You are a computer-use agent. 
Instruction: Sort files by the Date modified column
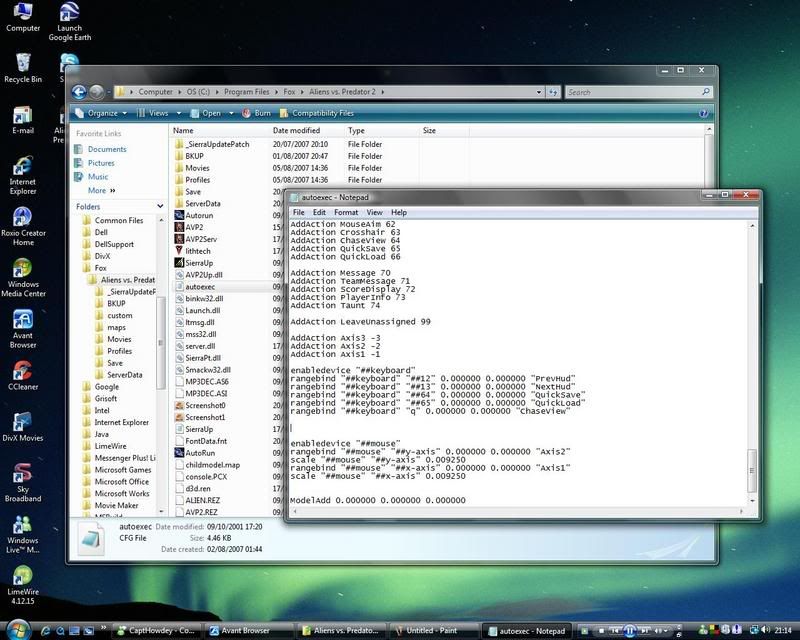pos(296,131)
